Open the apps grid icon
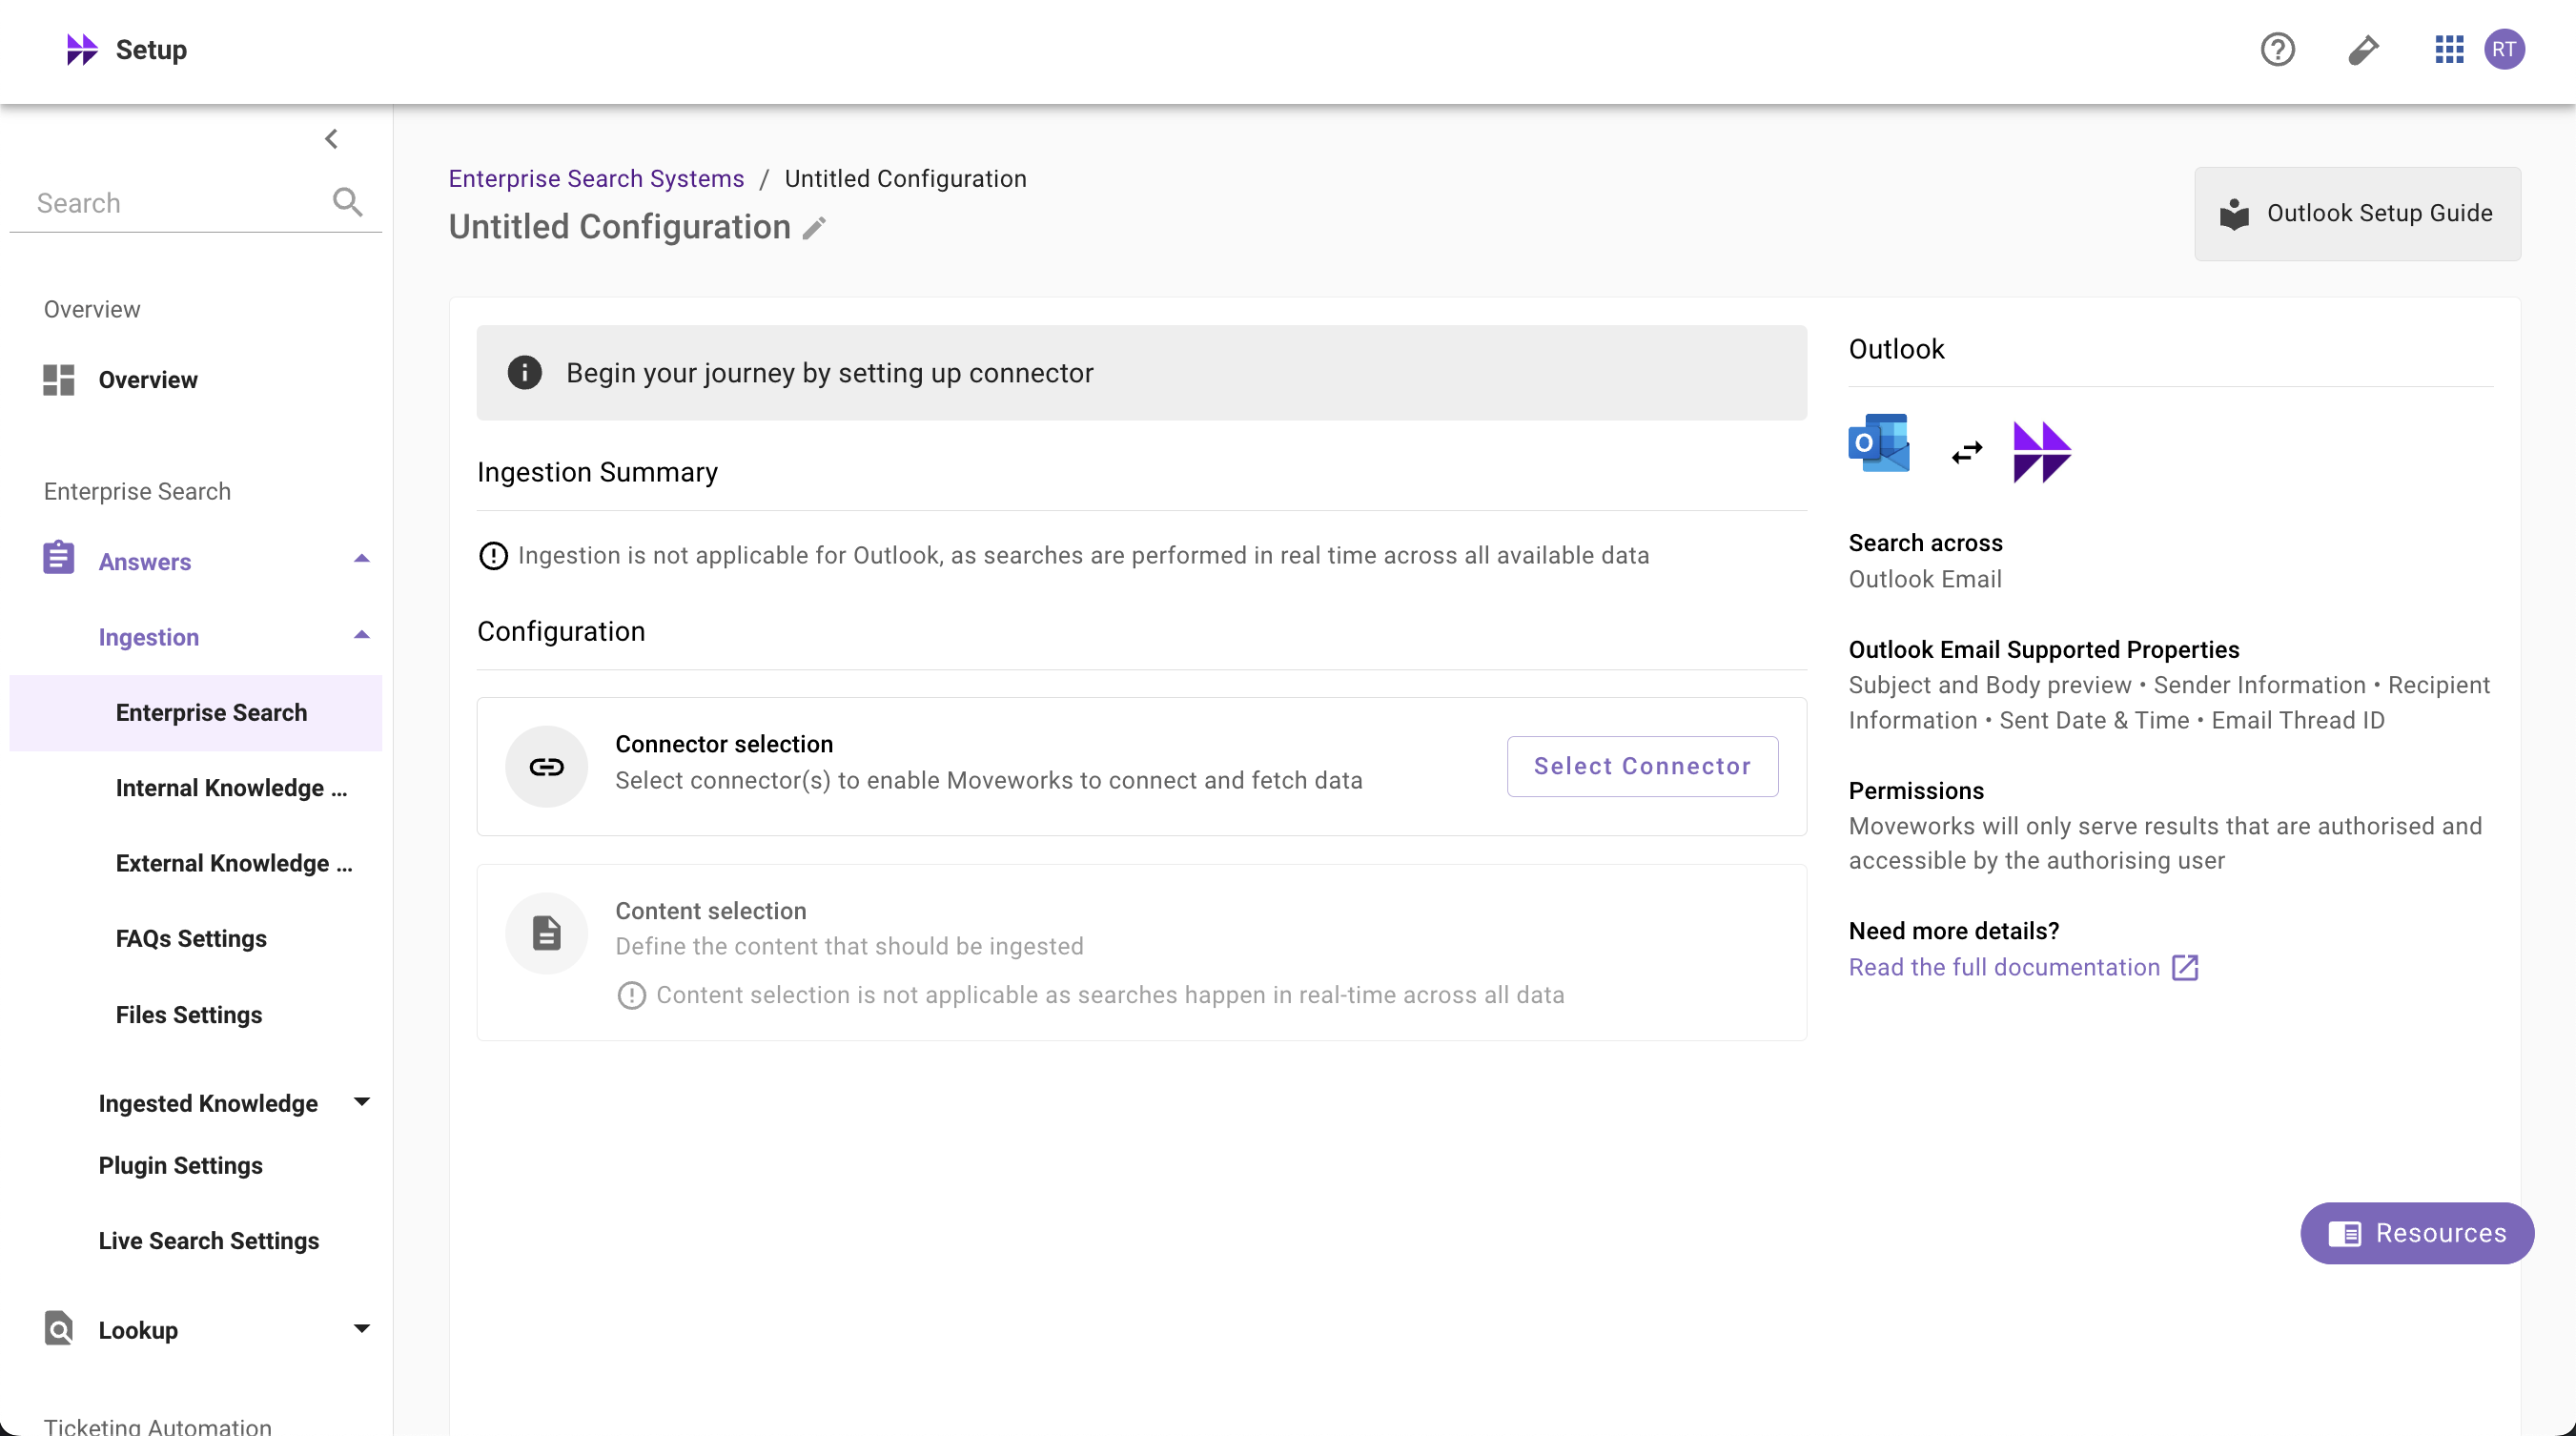This screenshot has width=2576, height=1436. point(2448,49)
